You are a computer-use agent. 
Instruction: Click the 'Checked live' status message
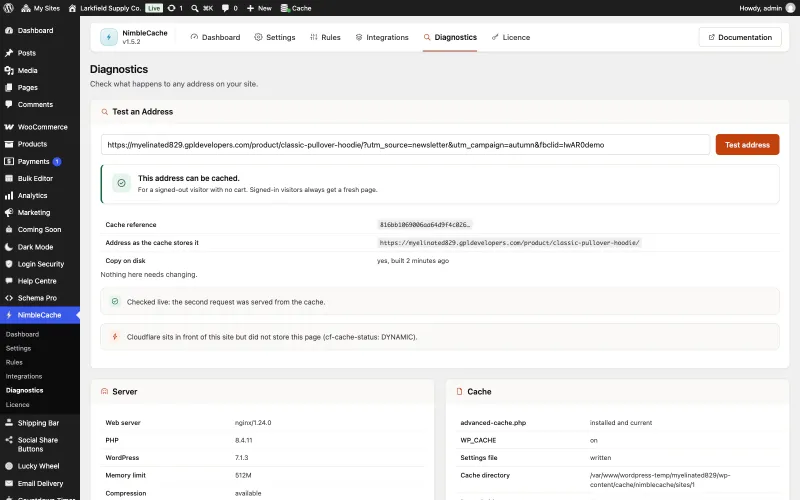pos(440,302)
